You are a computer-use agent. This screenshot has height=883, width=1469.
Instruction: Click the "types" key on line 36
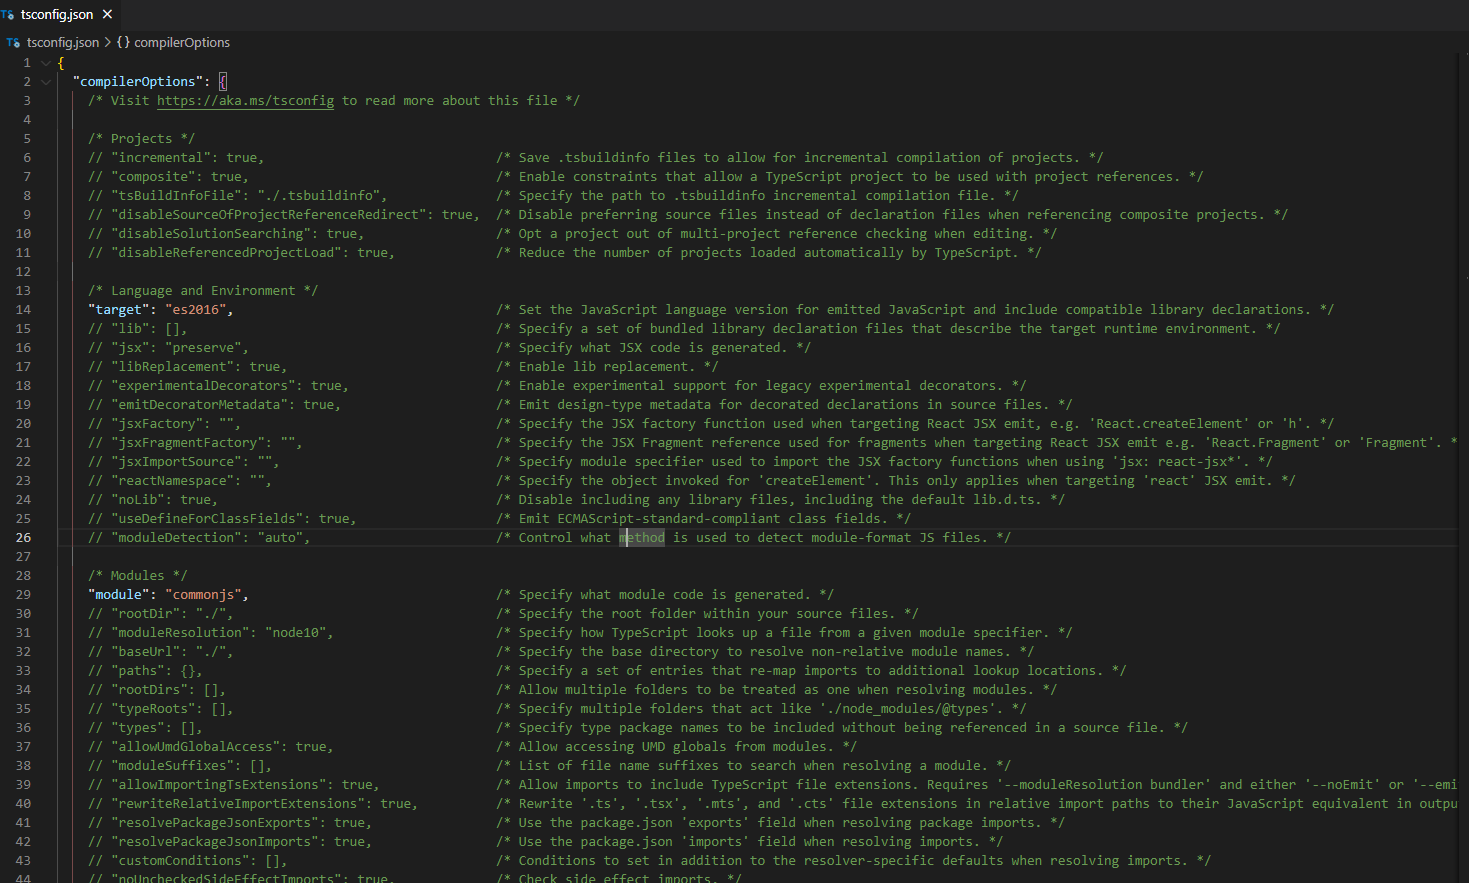coord(138,728)
